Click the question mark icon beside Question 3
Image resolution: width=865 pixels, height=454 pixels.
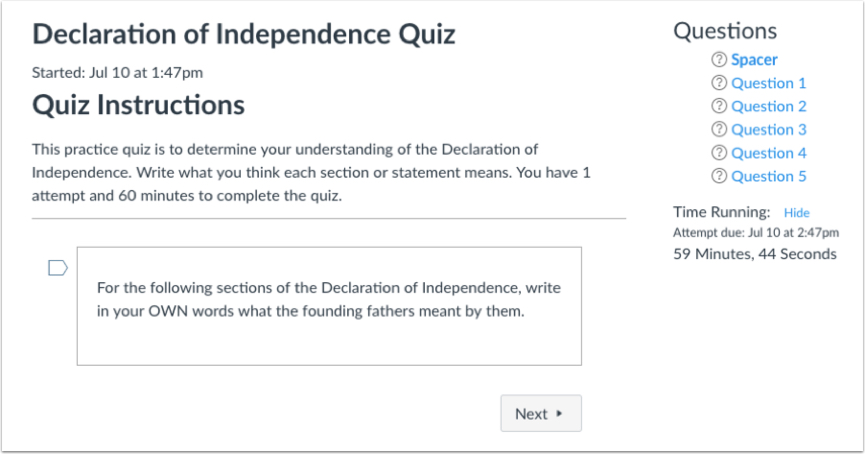click(x=719, y=129)
